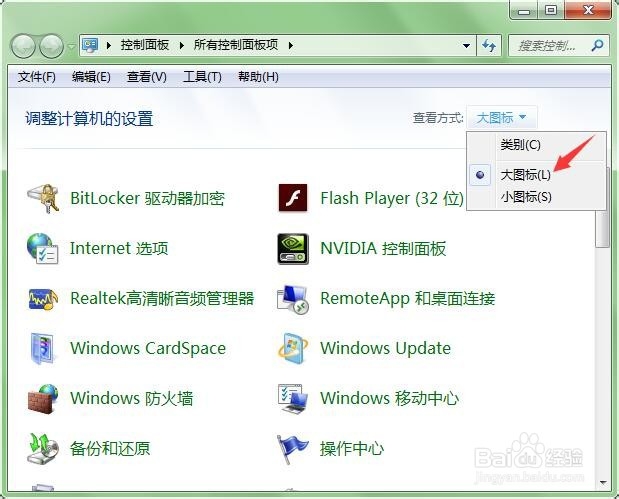Choose 类别(C) view option
Viewport: 619px width, 499px height.
click(x=520, y=145)
